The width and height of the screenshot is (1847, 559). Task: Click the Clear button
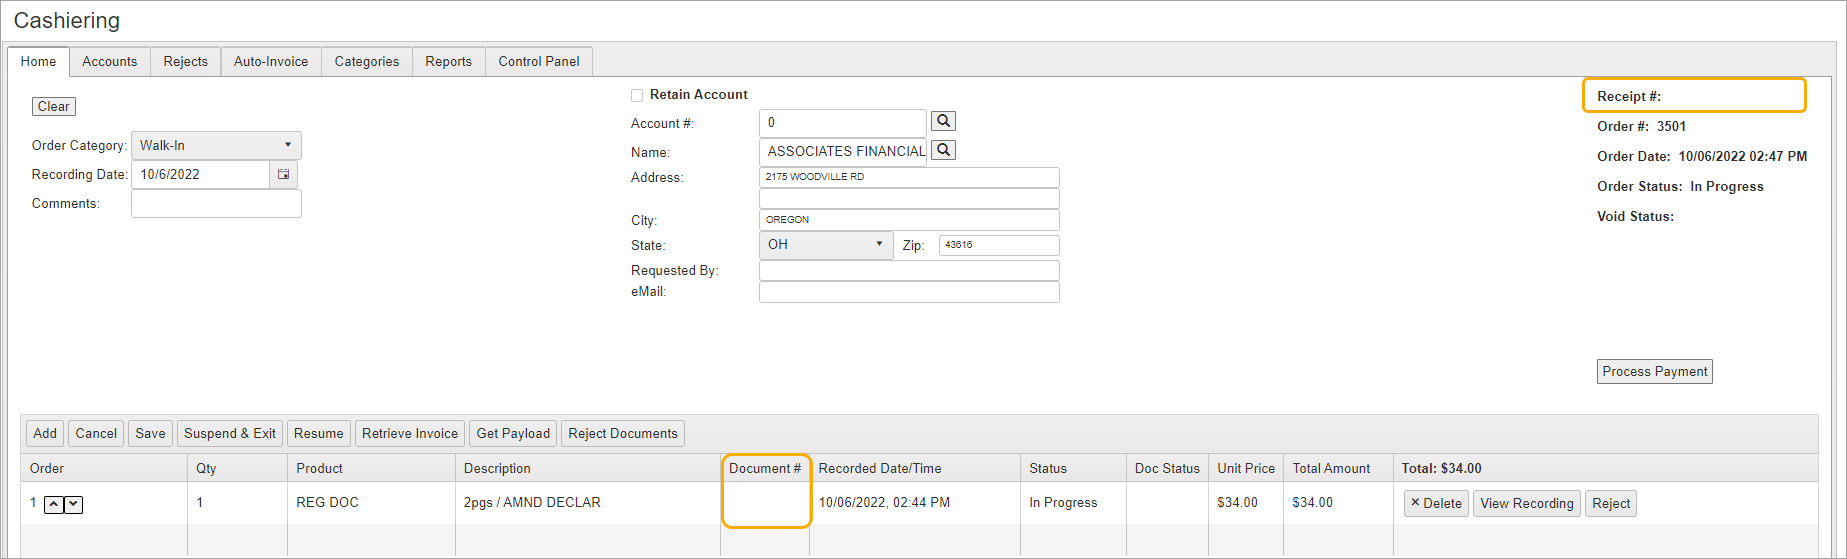pyautogui.click(x=54, y=106)
